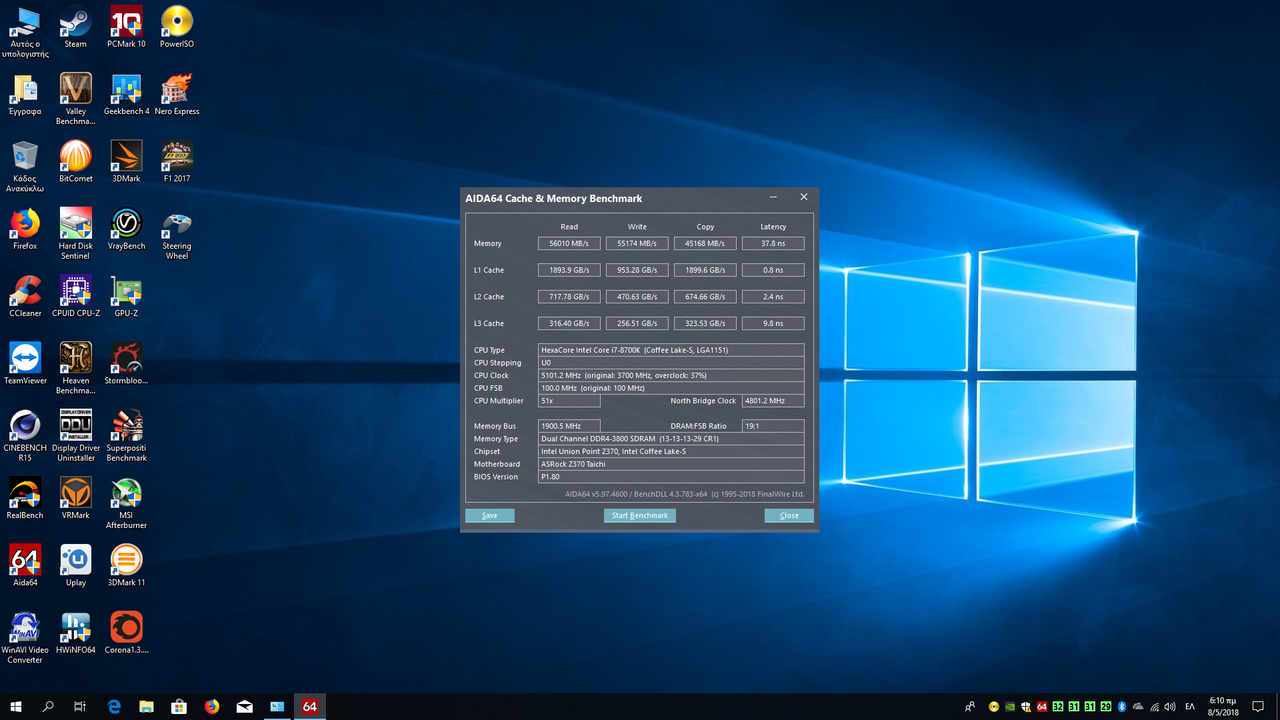1280x720 pixels.
Task: Click North Bridge Clock value 4801.2 MHz
Action: (x=773, y=401)
